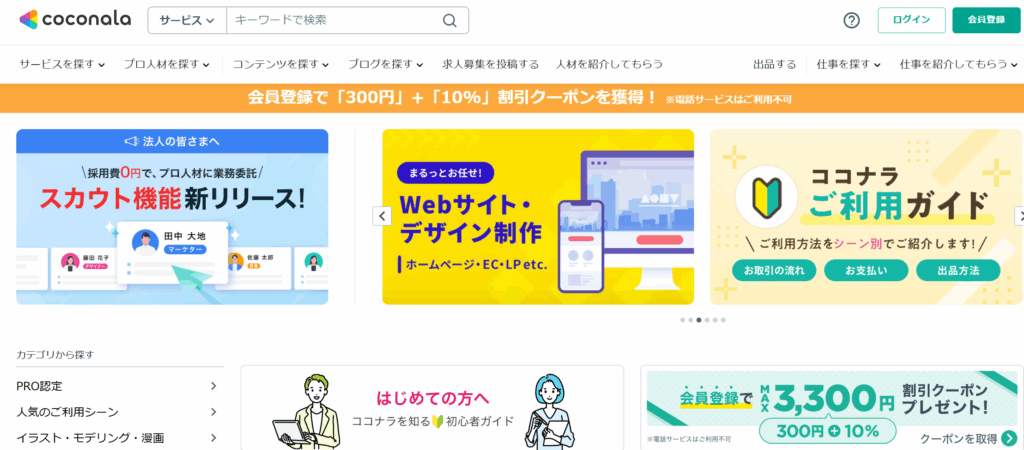This screenshot has width=1024, height=450.
Task: Open 求人募集を投稿する in the navigation
Action: (490, 64)
